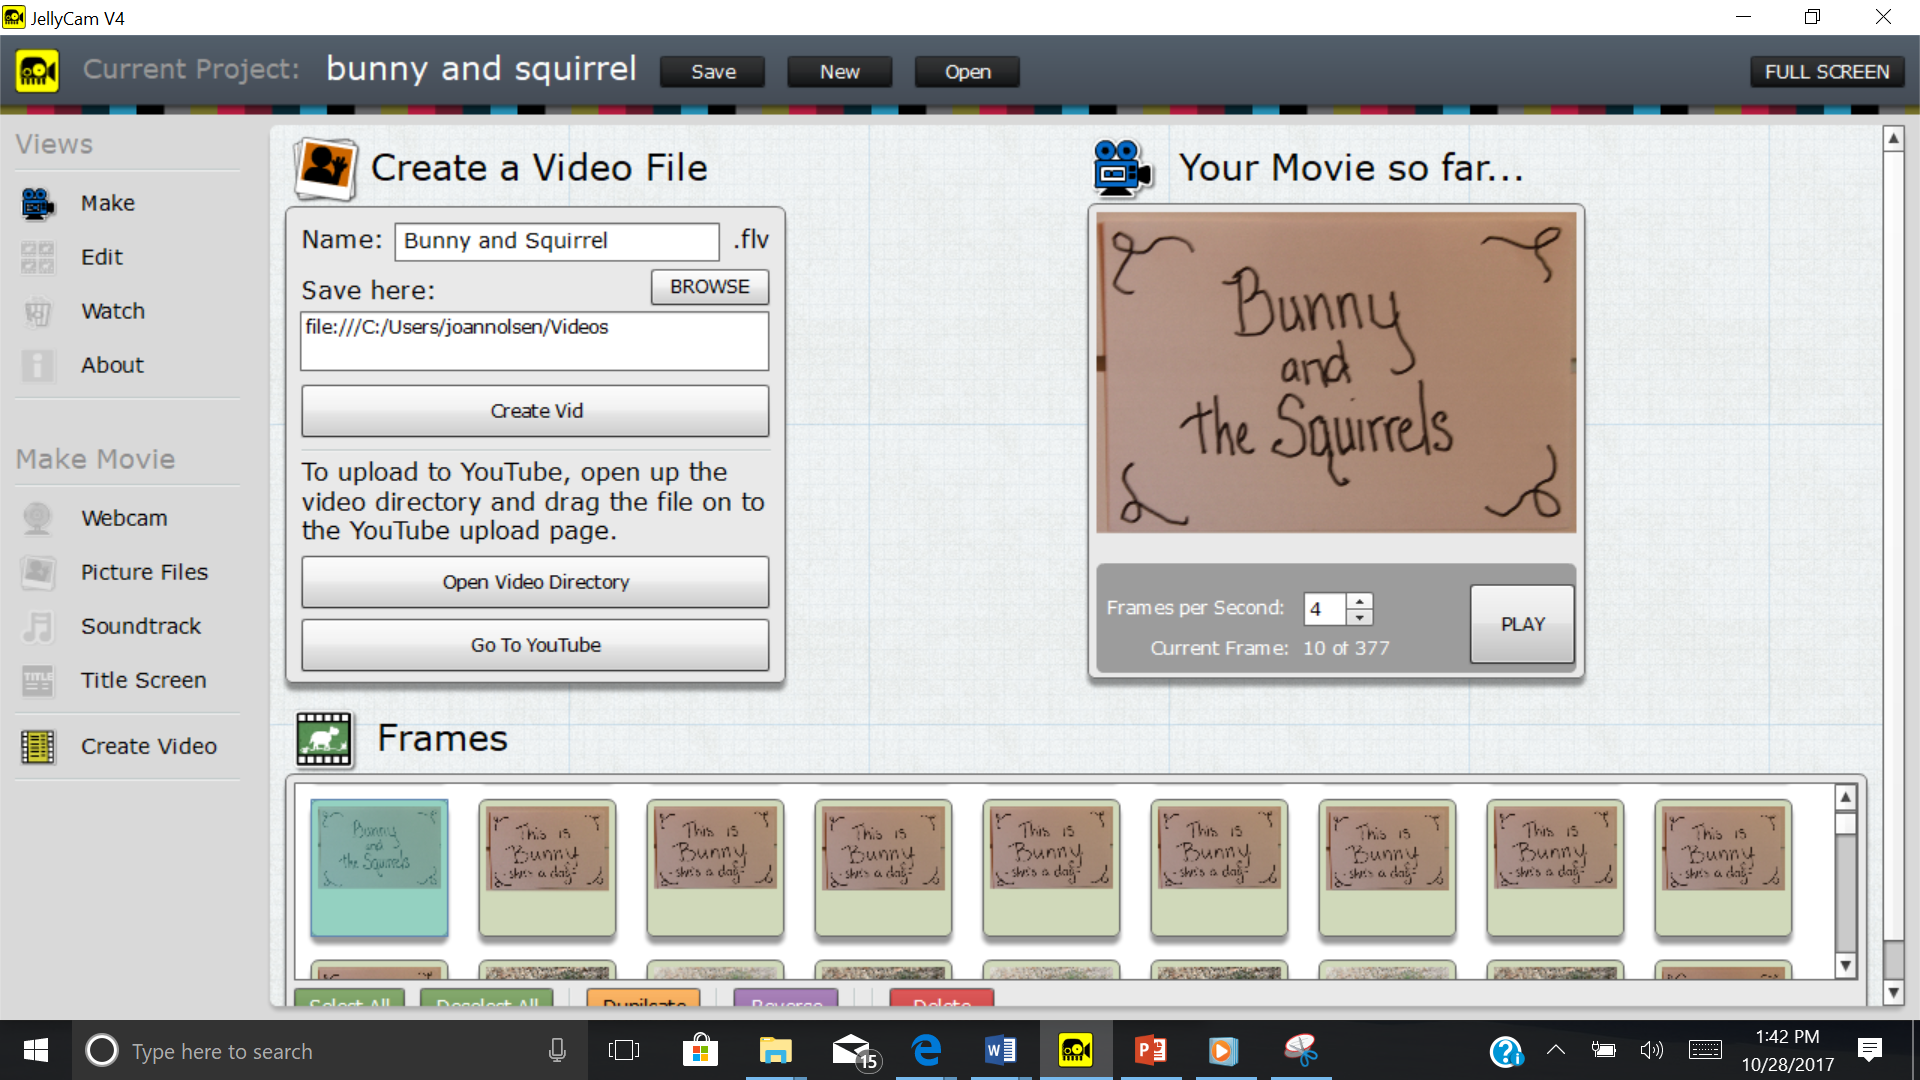This screenshot has width=1920, height=1080.
Task: Click the Create Vid button
Action: [535, 410]
